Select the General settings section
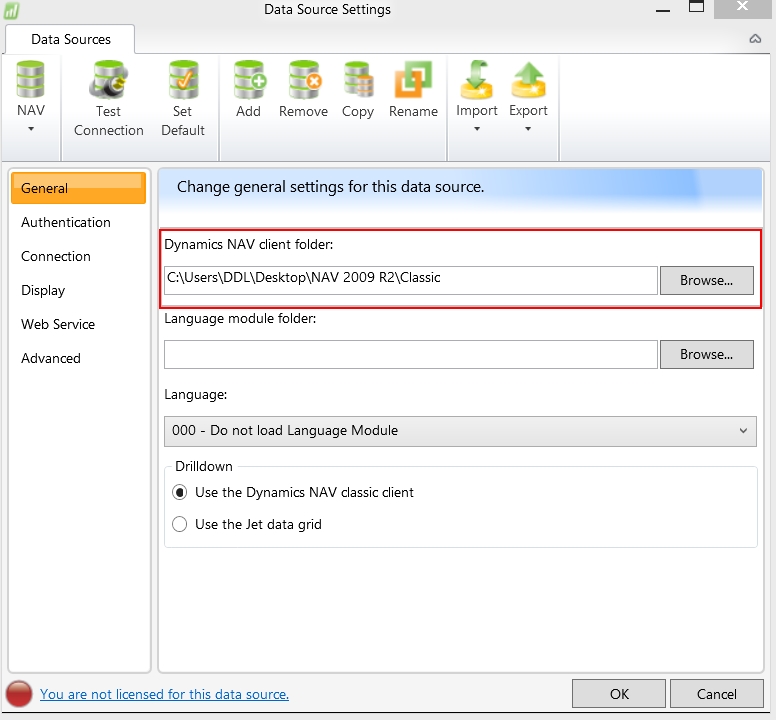 78,188
